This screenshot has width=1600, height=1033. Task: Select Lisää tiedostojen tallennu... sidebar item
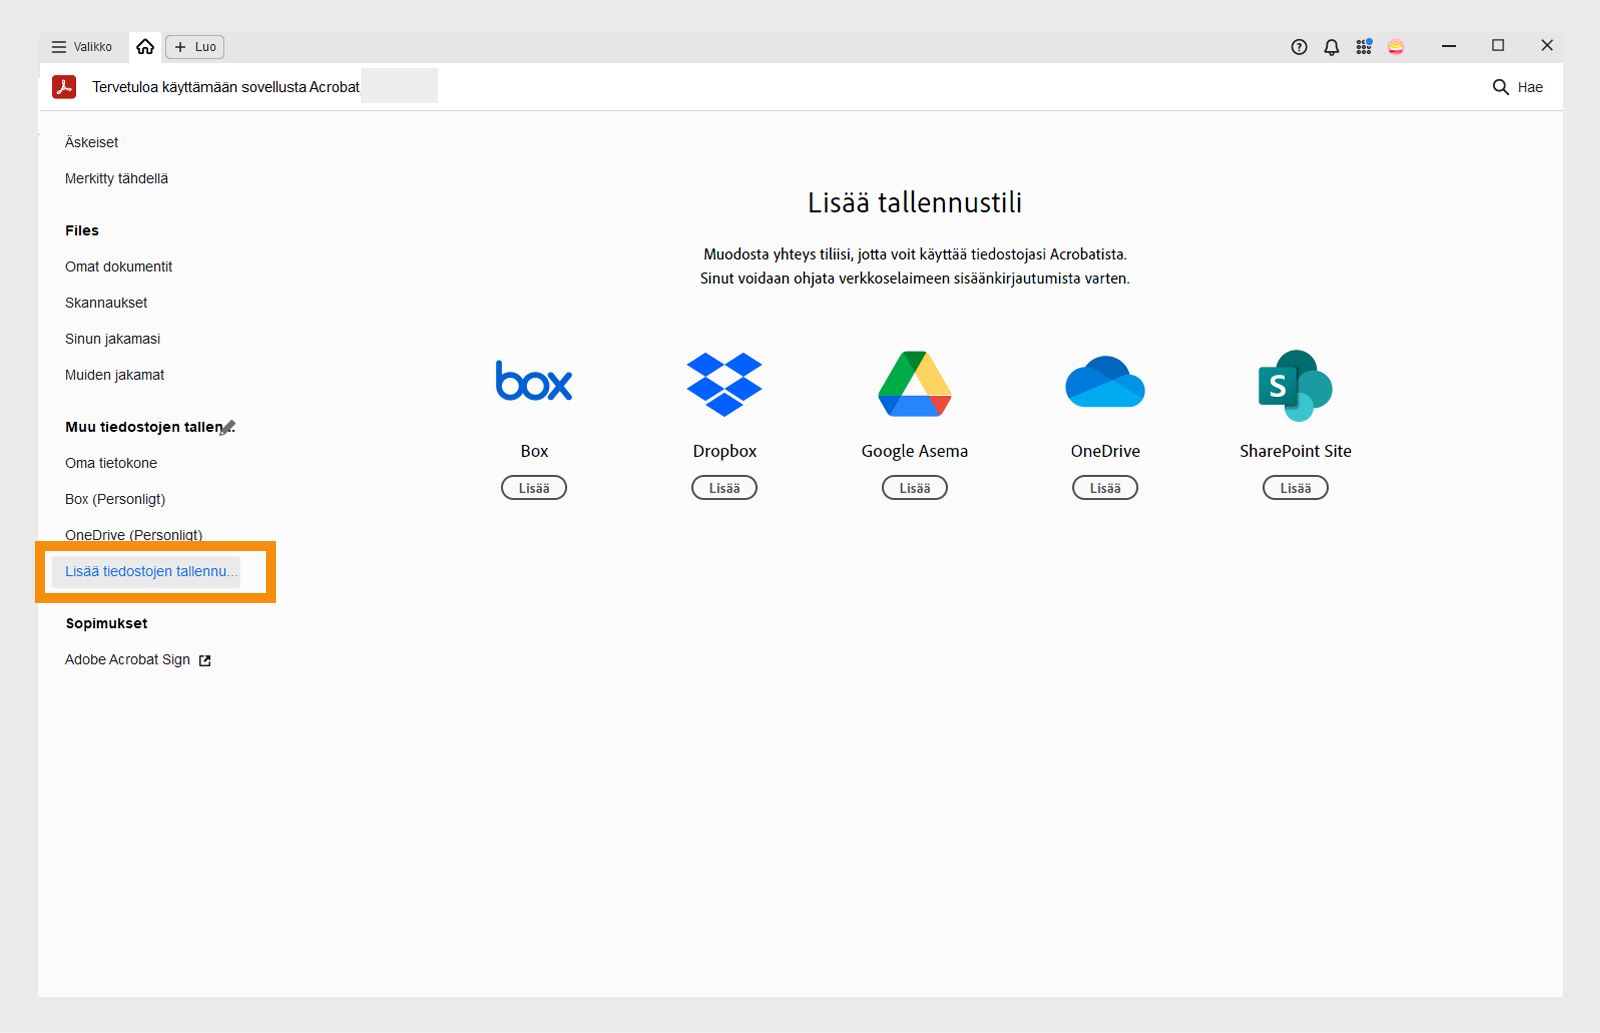click(x=150, y=572)
